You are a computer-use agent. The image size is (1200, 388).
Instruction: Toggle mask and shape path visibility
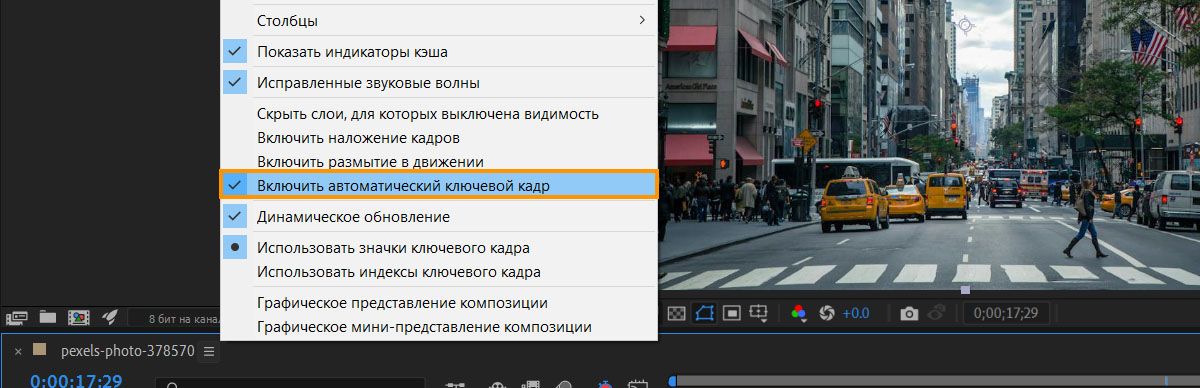pyautogui.click(x=704, y=313)
